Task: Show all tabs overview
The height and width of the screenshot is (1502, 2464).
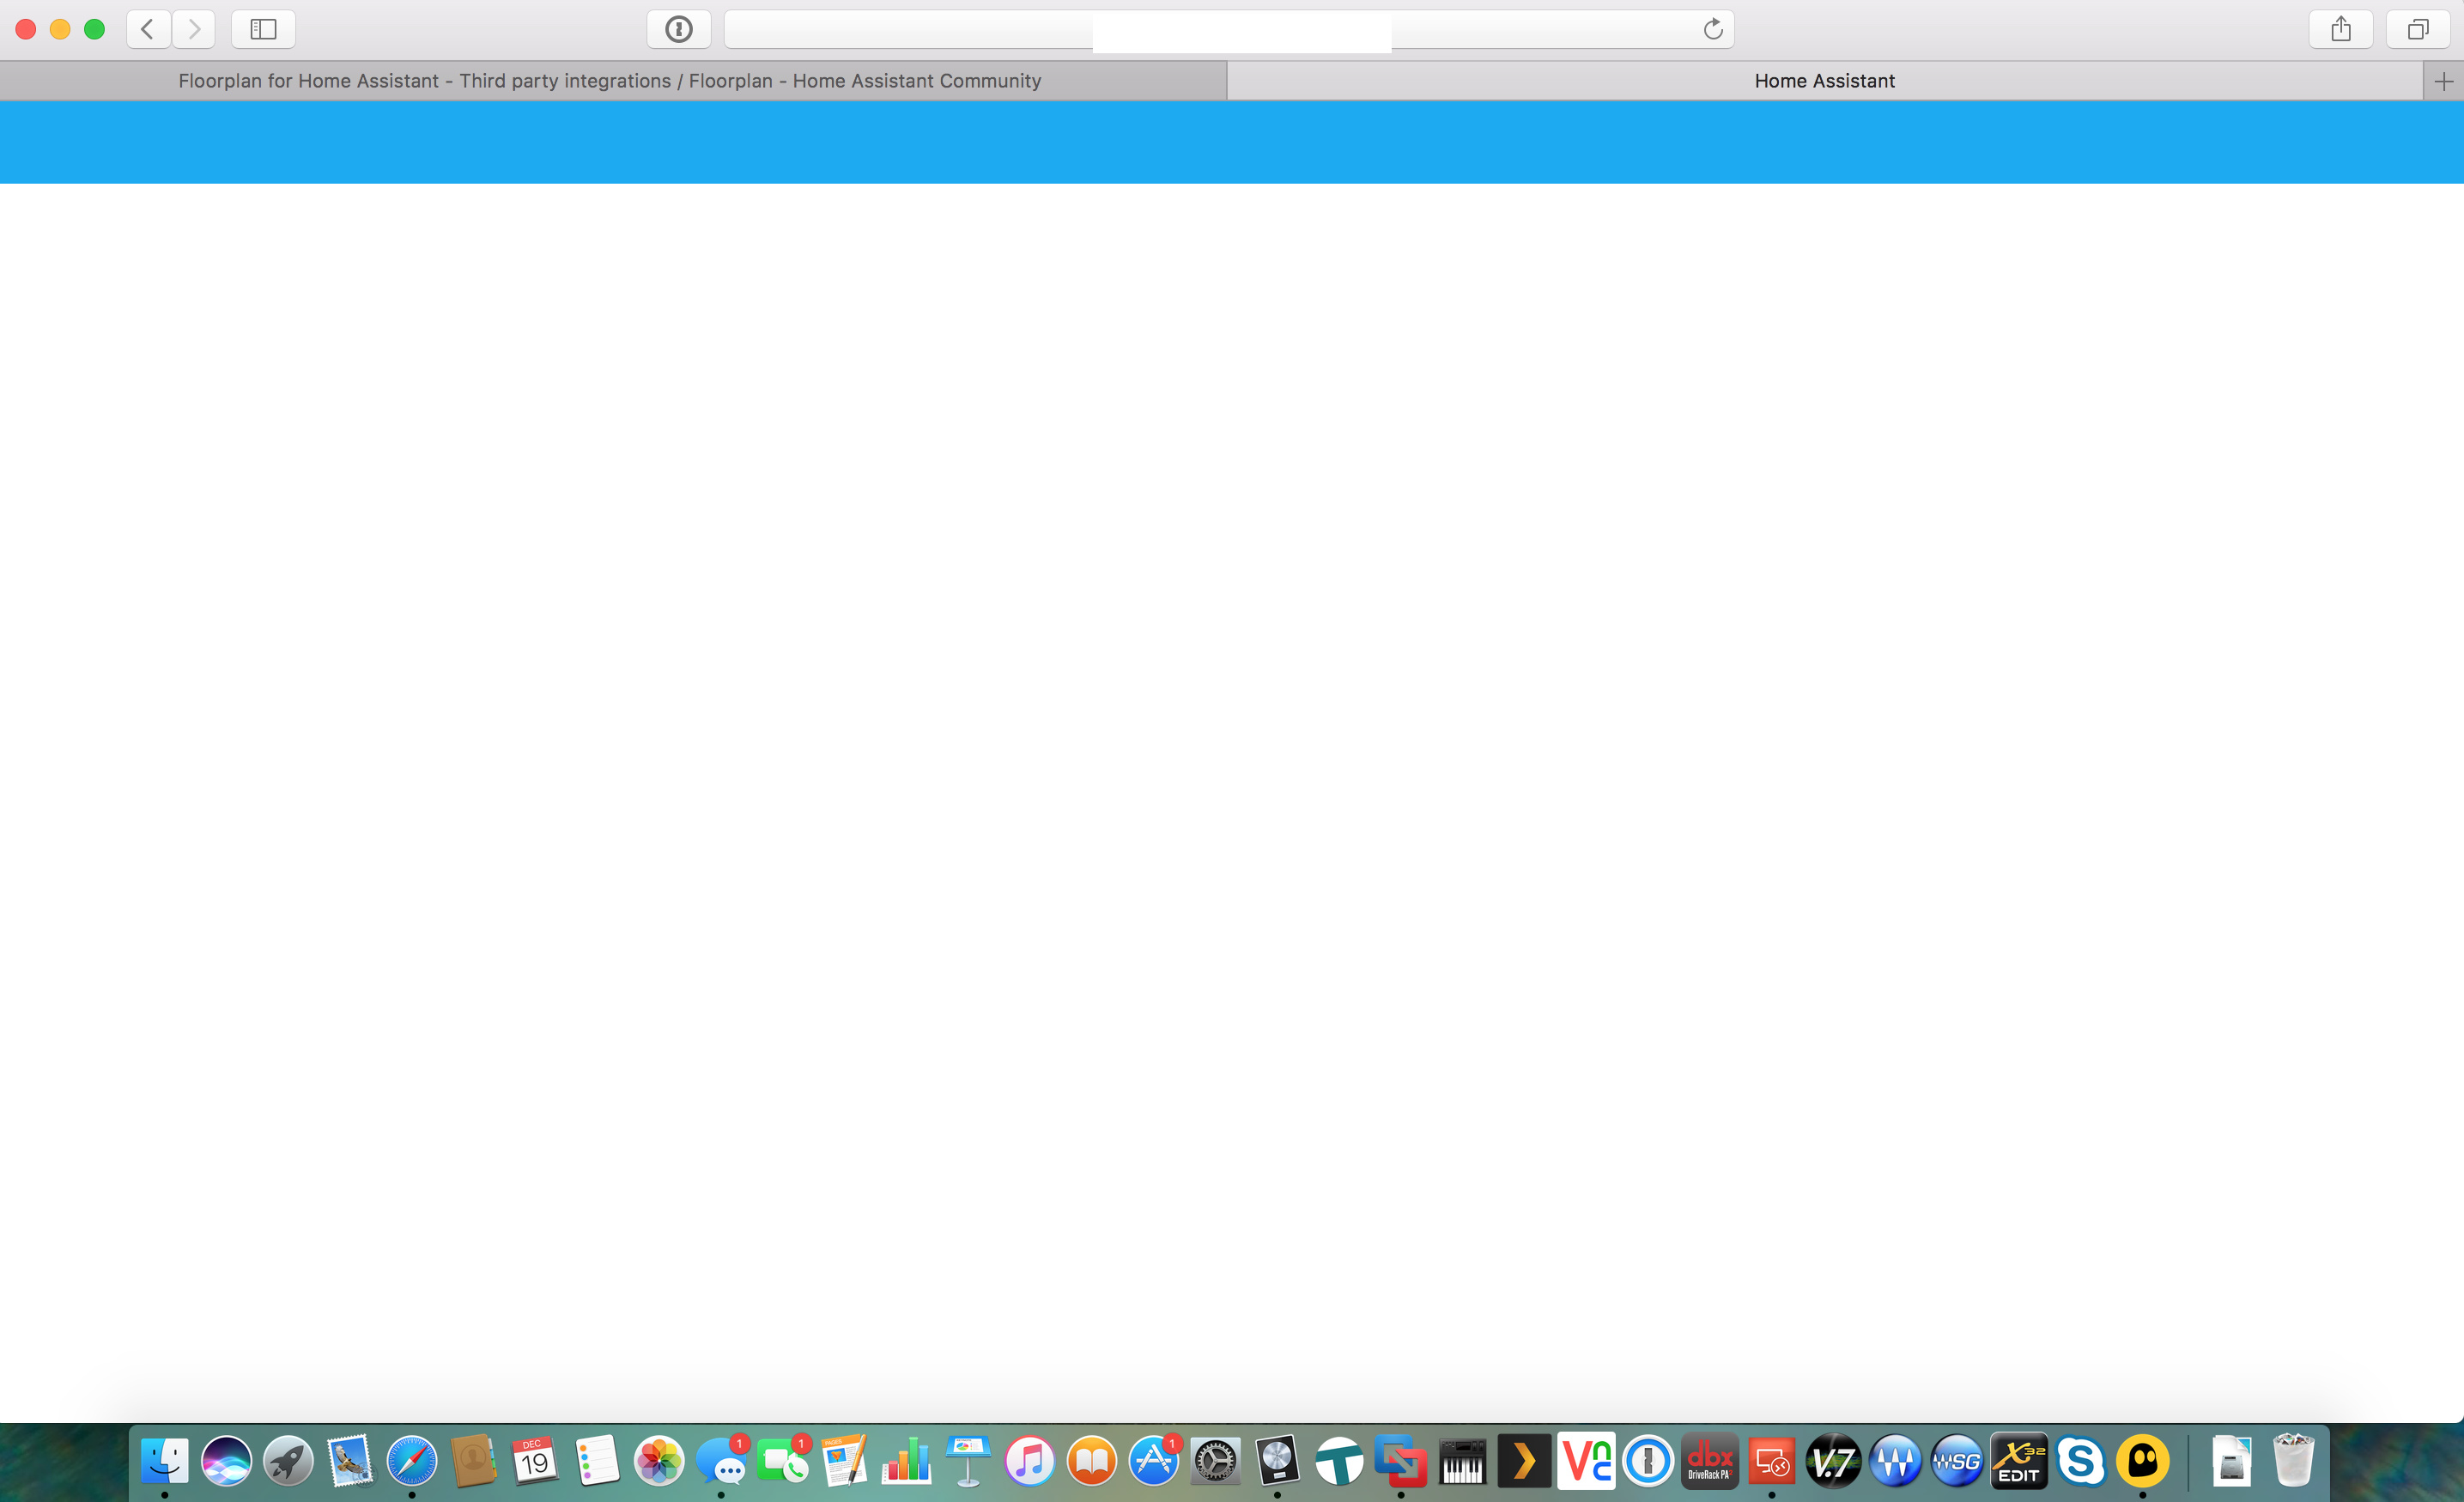Action: coord(2418,29)
